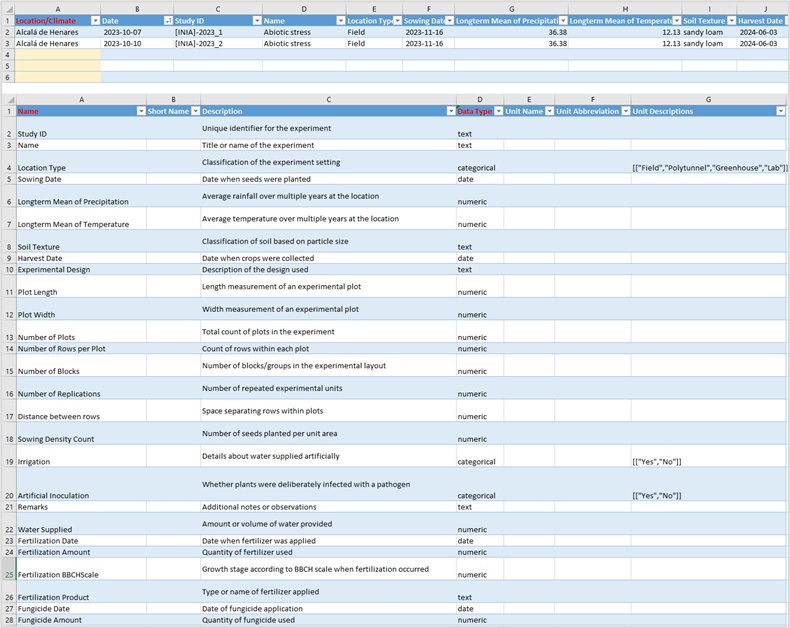Open the Location Type filter dropdown

(397, 21)
